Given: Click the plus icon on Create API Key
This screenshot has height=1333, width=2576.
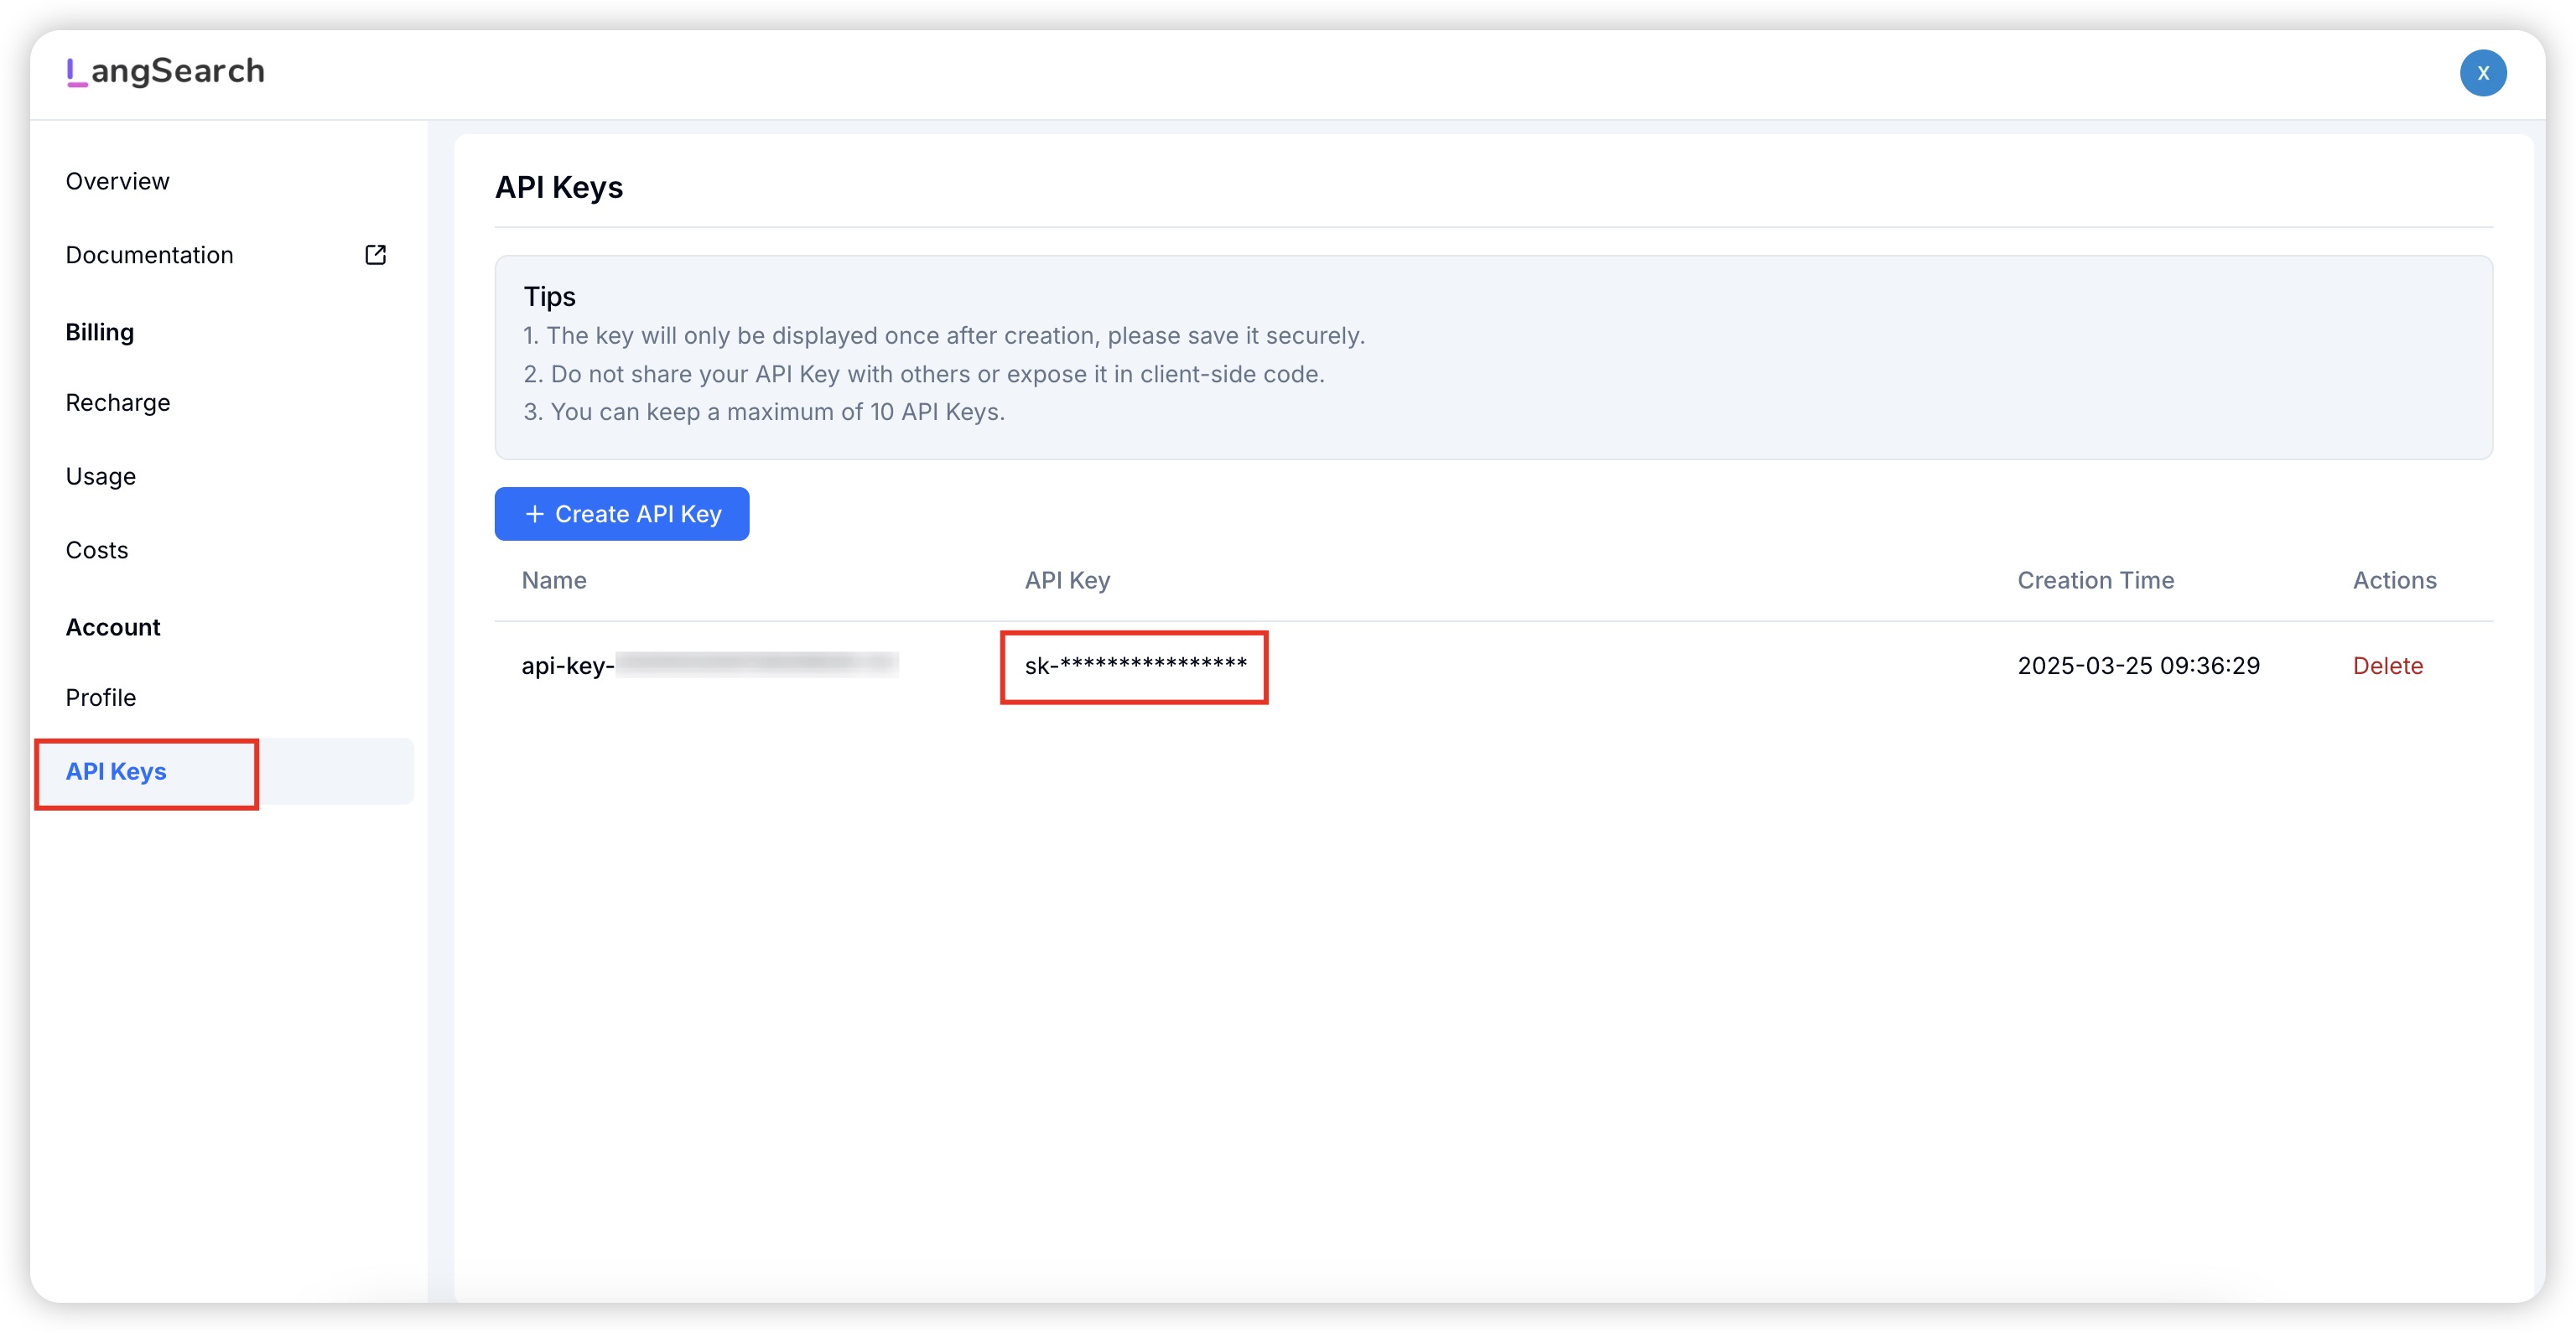Looking at the screenshot, I should click(534, 514).
